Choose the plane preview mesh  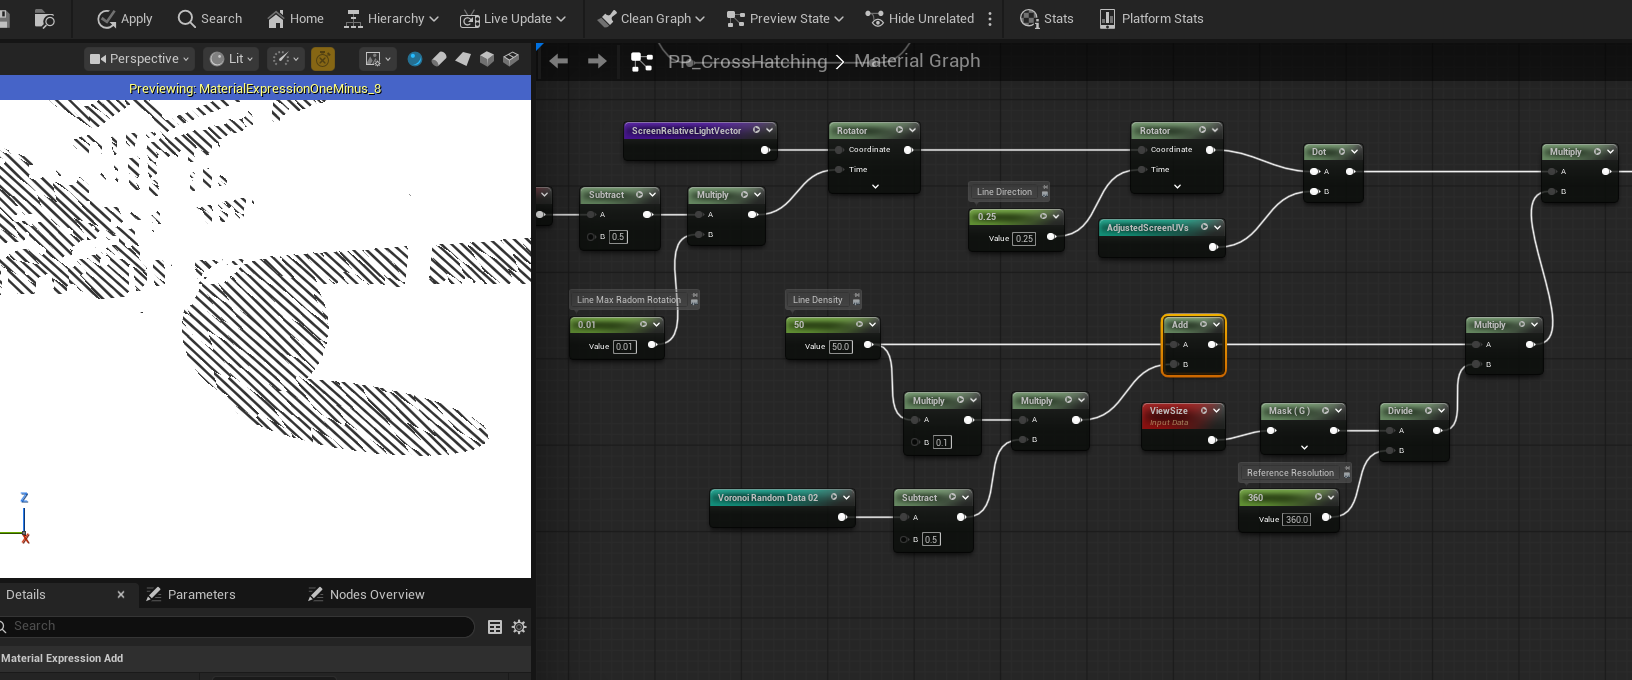(463, 59)
